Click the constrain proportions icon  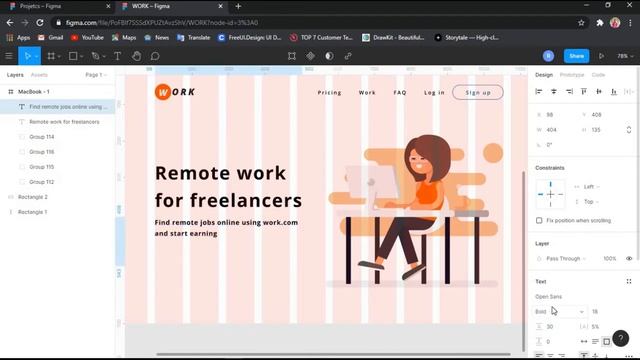click(629, 130)
